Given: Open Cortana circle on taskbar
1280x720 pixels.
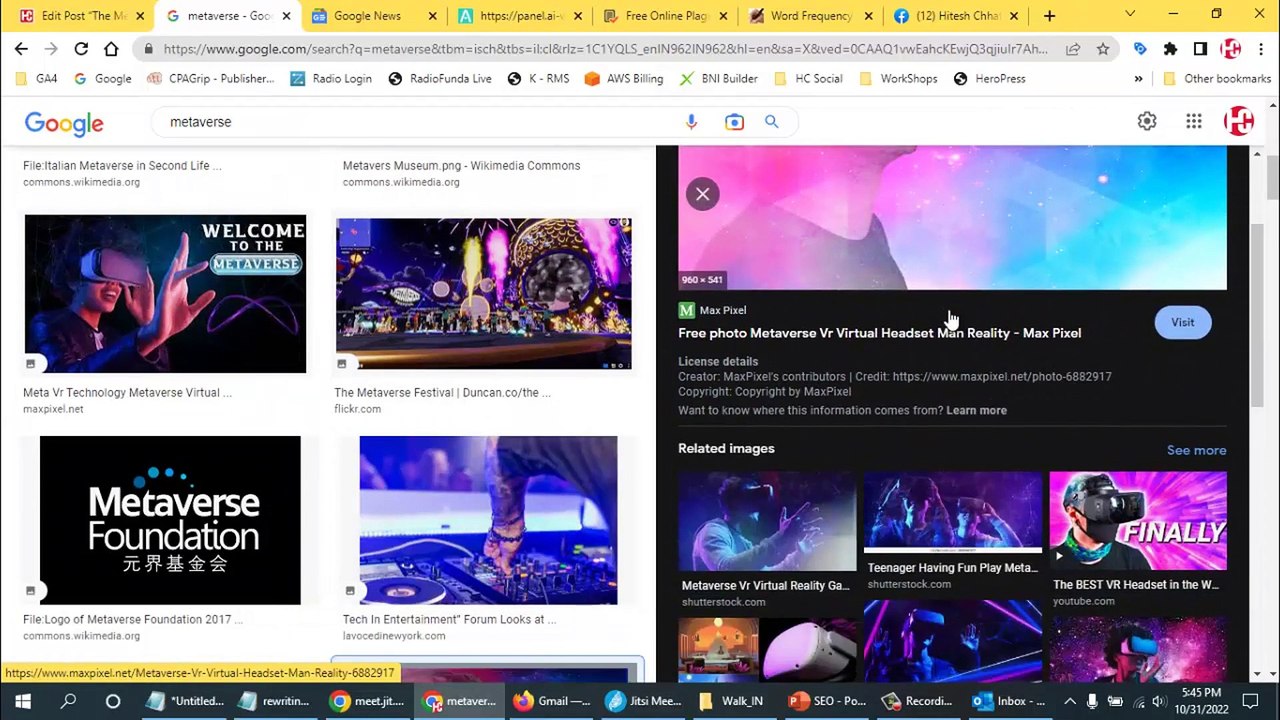Looking at the screenshot, I should pyautogui.click(x=113, y=701).
